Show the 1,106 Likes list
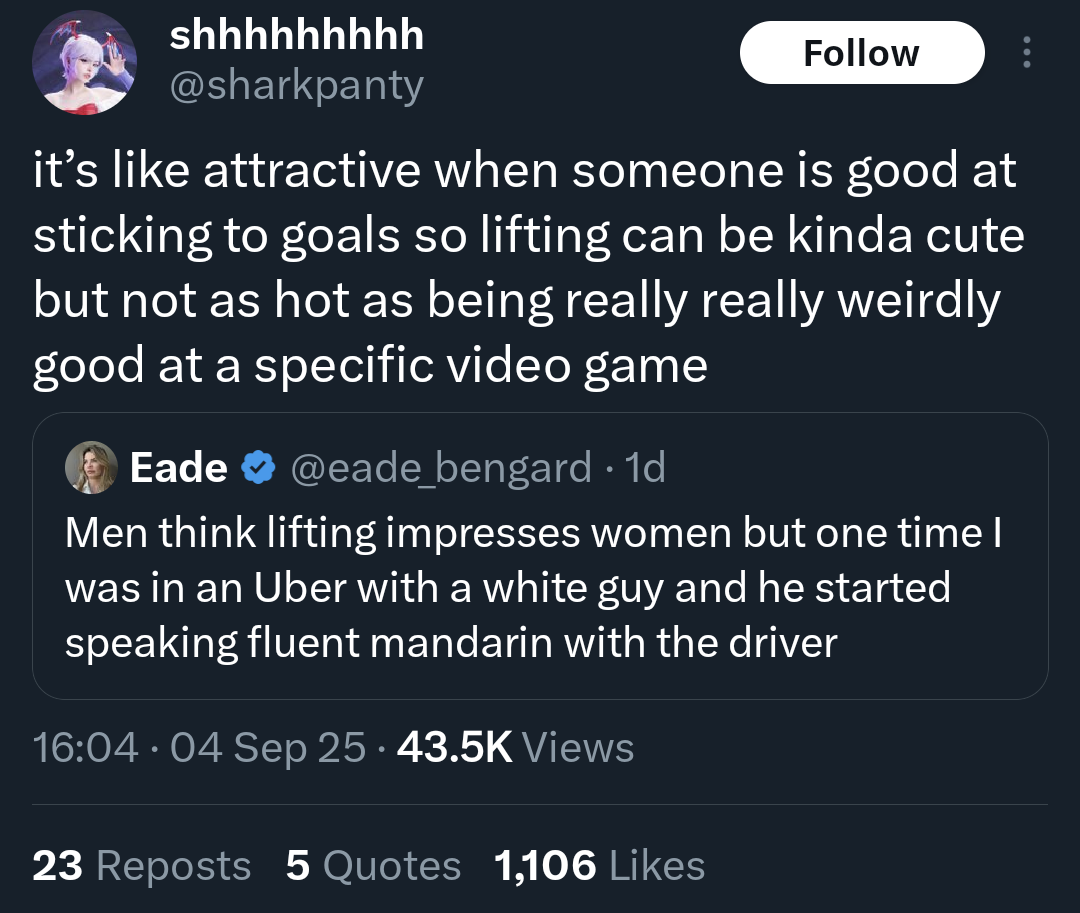 coord(599,865)
